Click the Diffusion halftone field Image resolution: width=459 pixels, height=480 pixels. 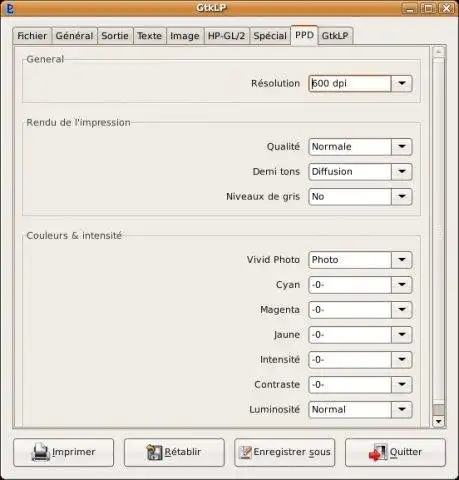point(350,172)
